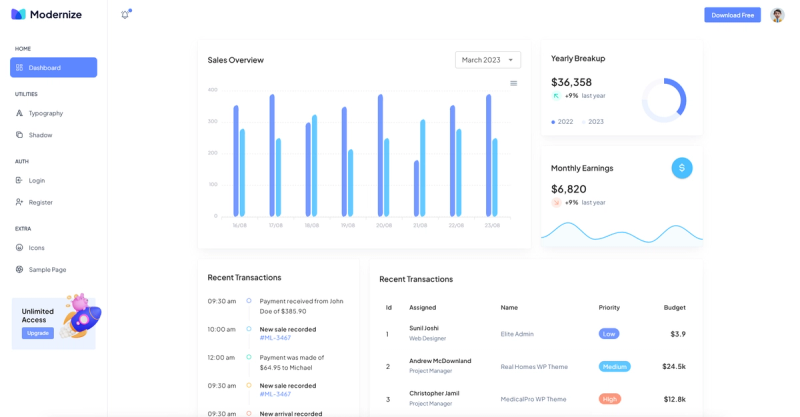Click the Register user-plus icon in sidebar
Image resolution: width=800 pixels, height=417 pixels.
coord(19,202)
